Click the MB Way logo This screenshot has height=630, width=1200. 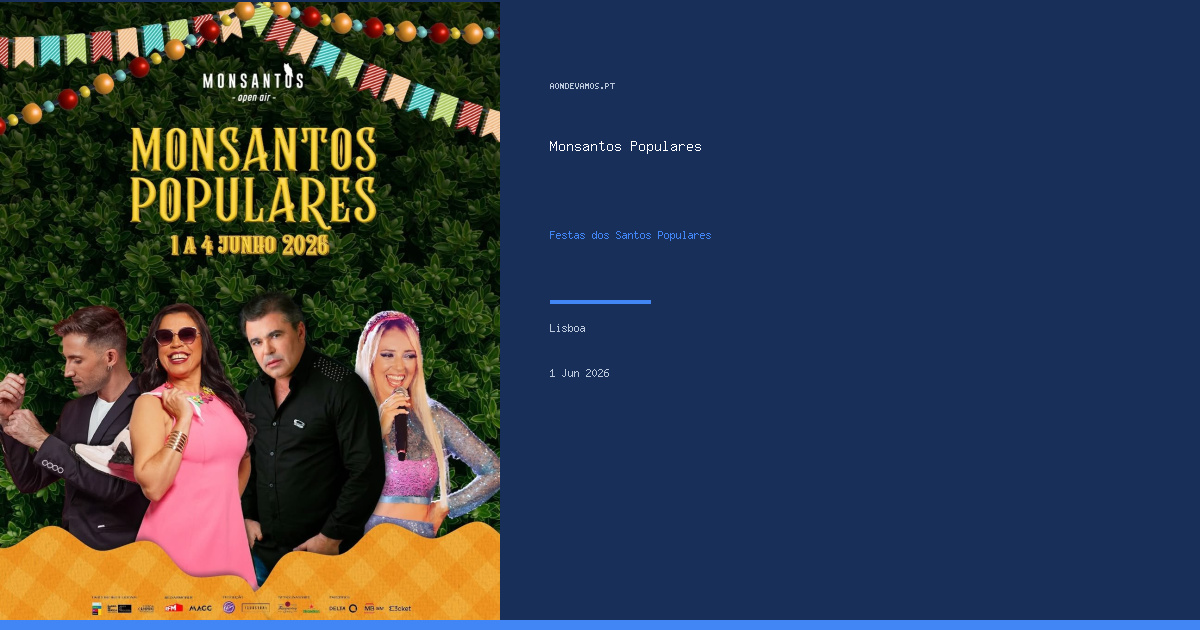point(373,608)
